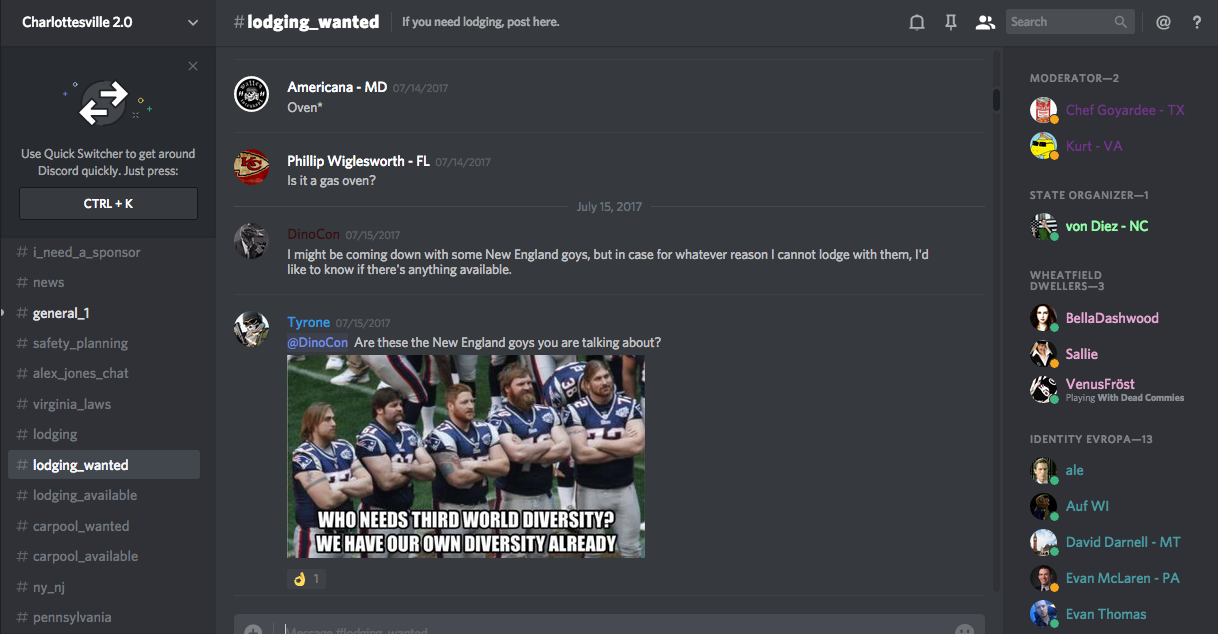
Task: Open notification settings bell icon
Action: pos(916,22)
